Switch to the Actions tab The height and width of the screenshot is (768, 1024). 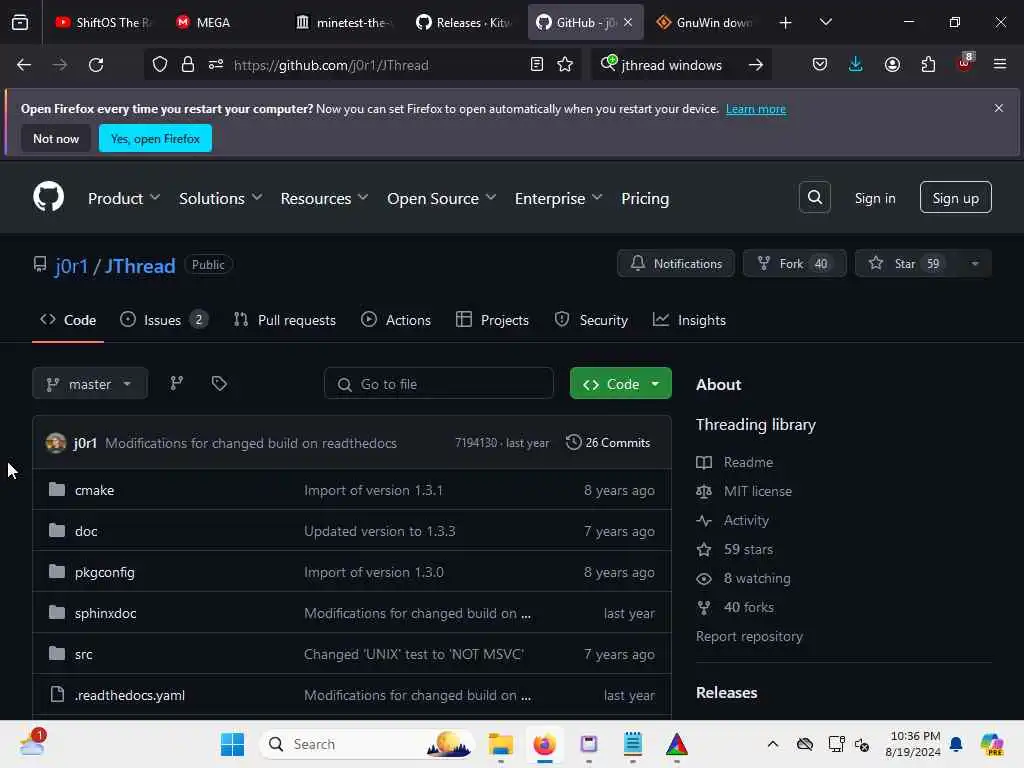396,320
